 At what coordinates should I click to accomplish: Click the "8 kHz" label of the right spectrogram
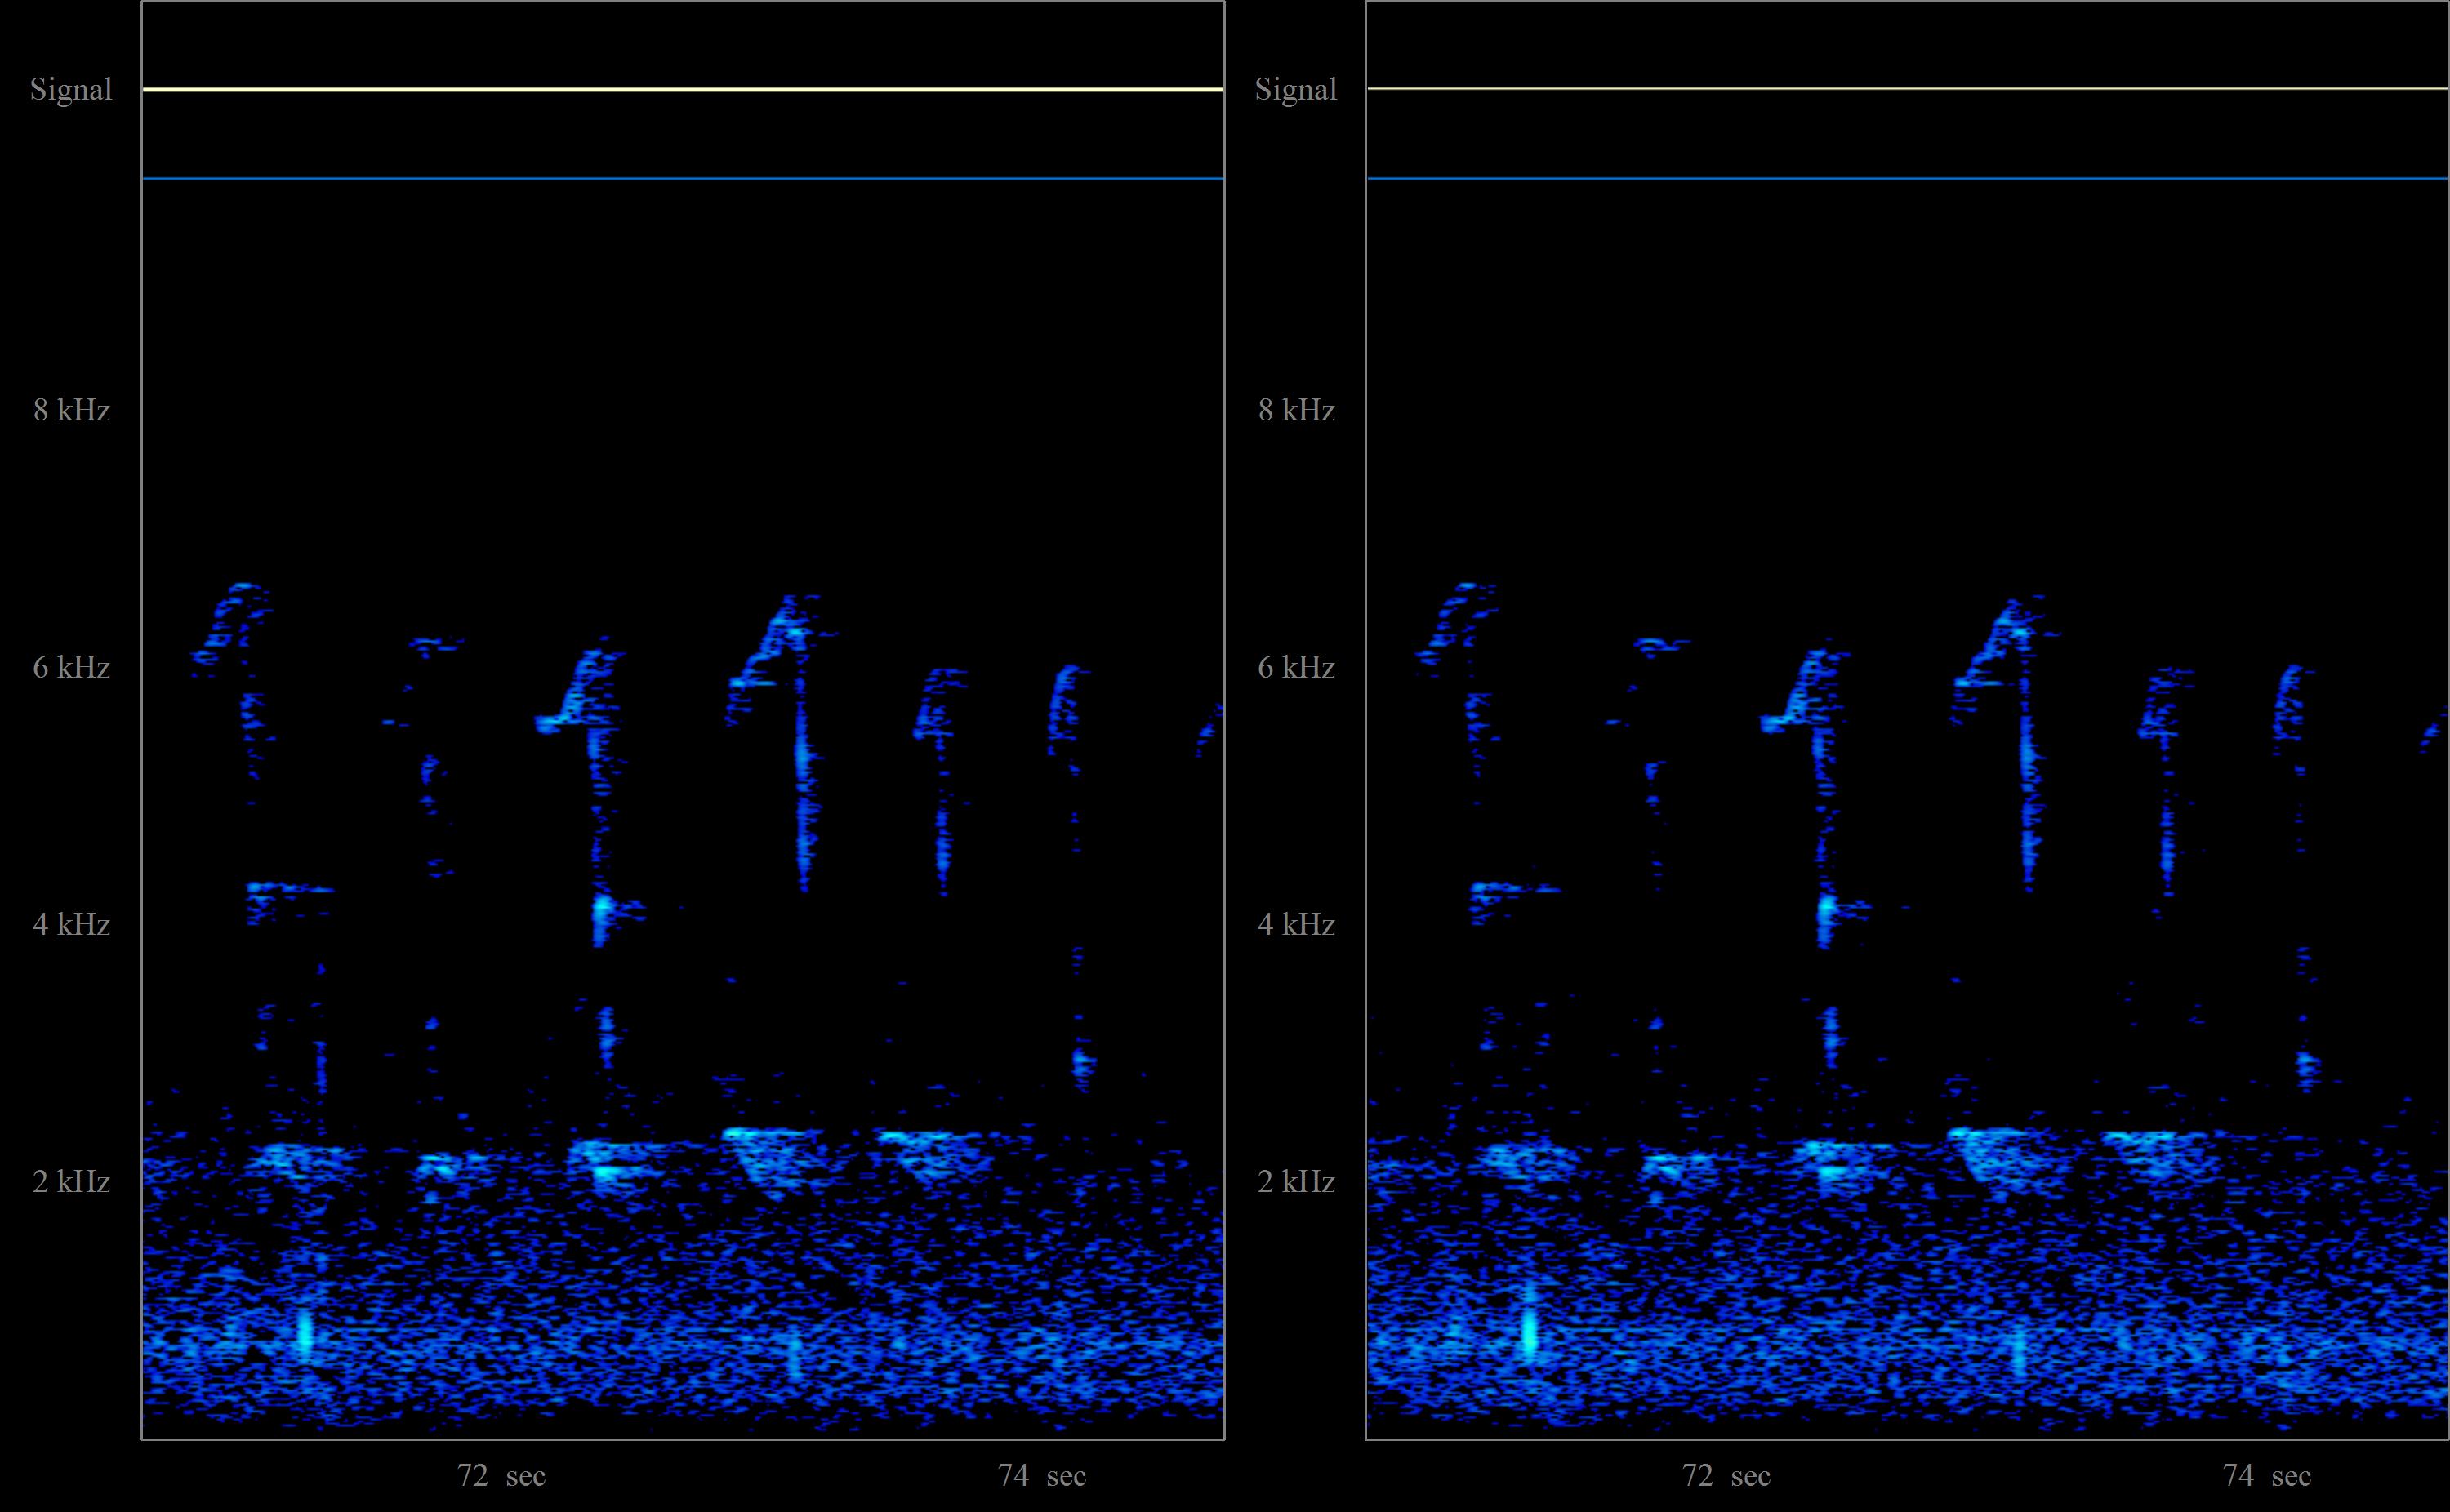tap(1296, 410)
